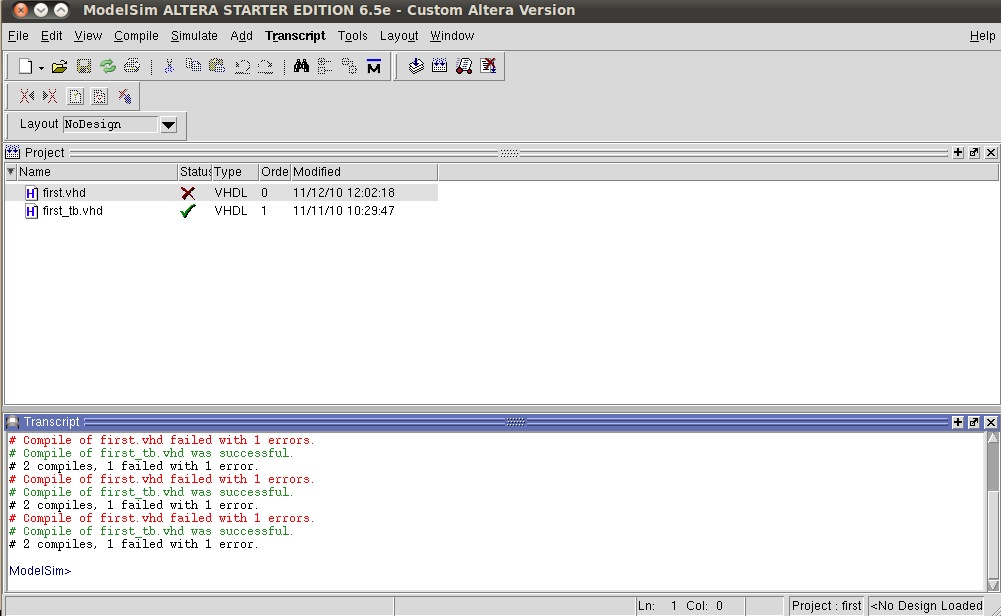Click the Break simulation icon with red X
This screenshot has height=616, width=1001.
pyautogui.click(x=488, y=67)
